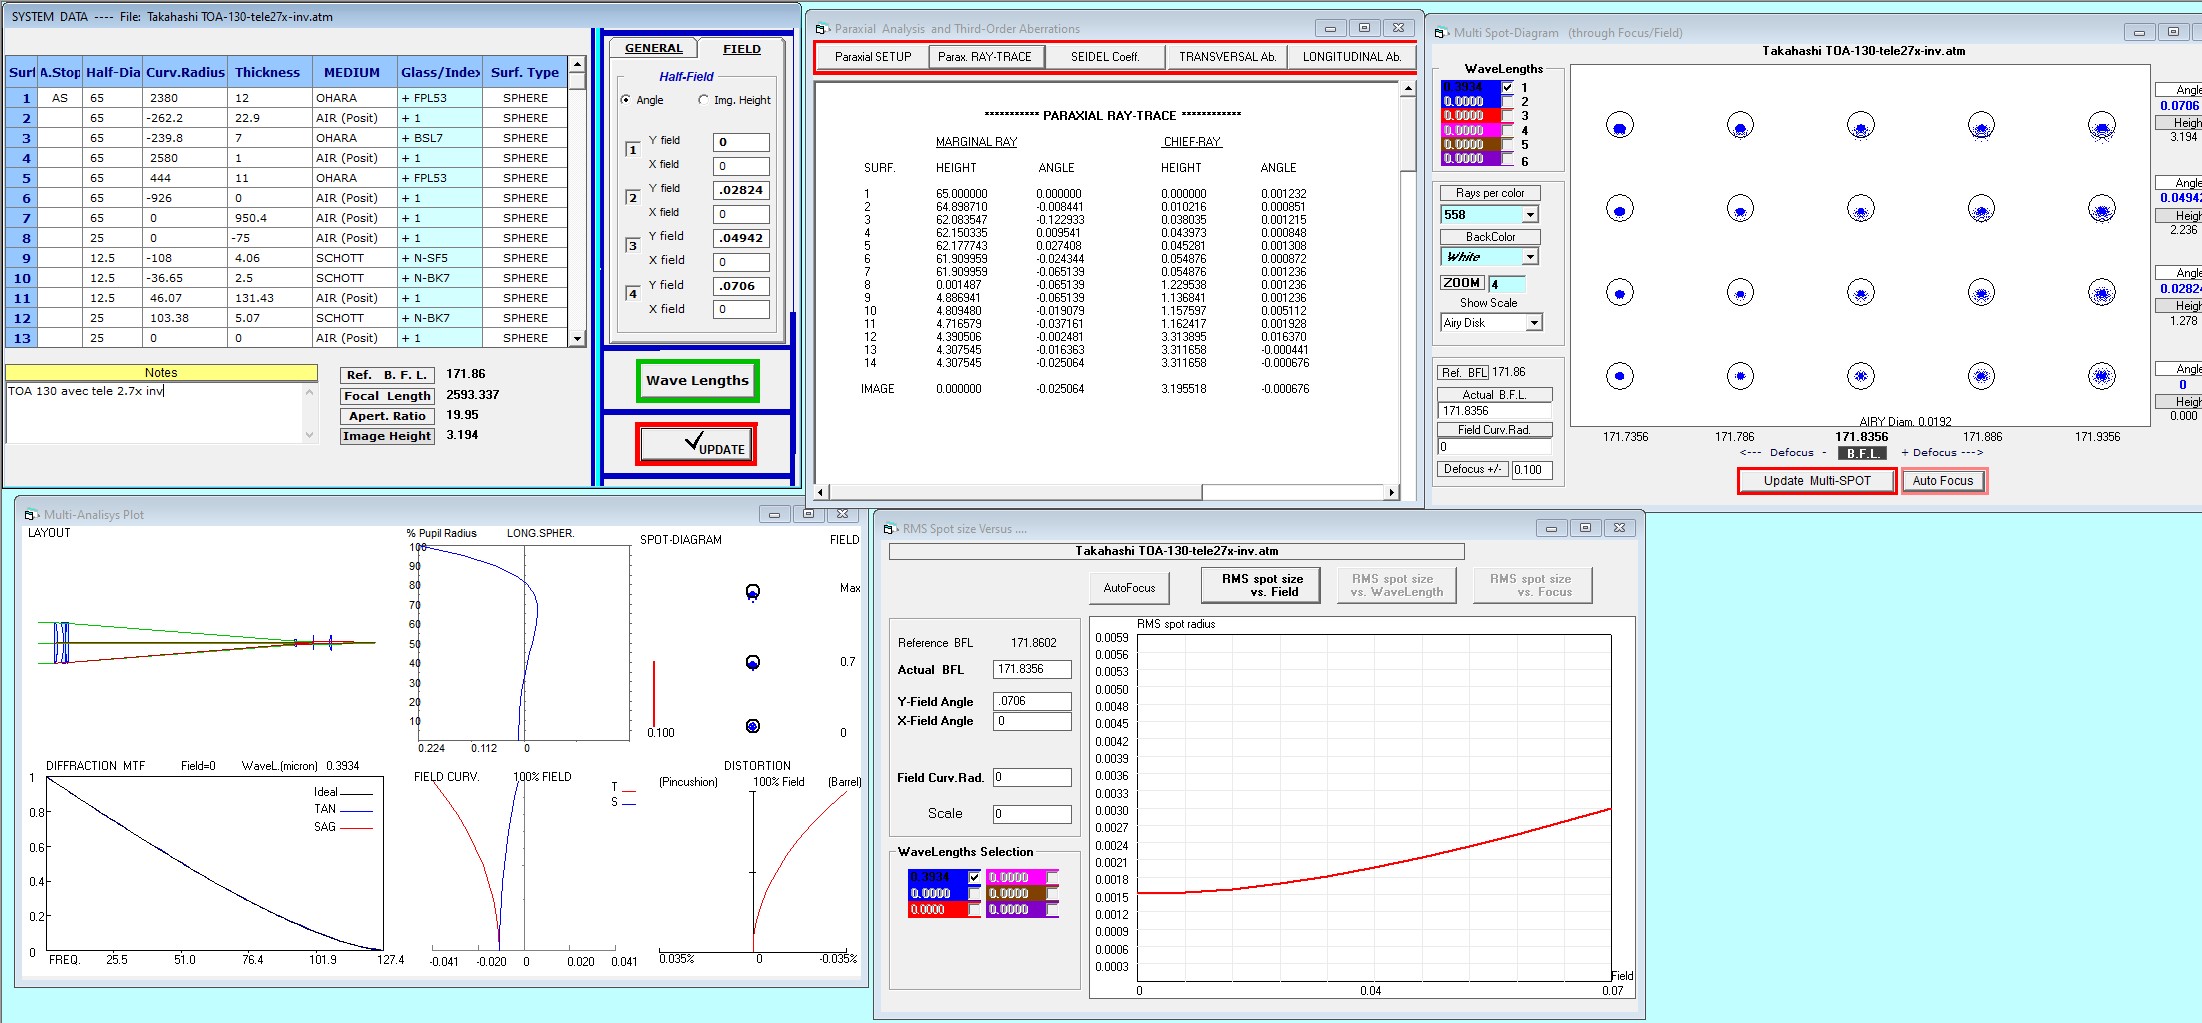The width and height of the screenshot is (2202, 1023).
Task: Click right arrow of paraxial horizontal scrollbar
Action: 1391,492
